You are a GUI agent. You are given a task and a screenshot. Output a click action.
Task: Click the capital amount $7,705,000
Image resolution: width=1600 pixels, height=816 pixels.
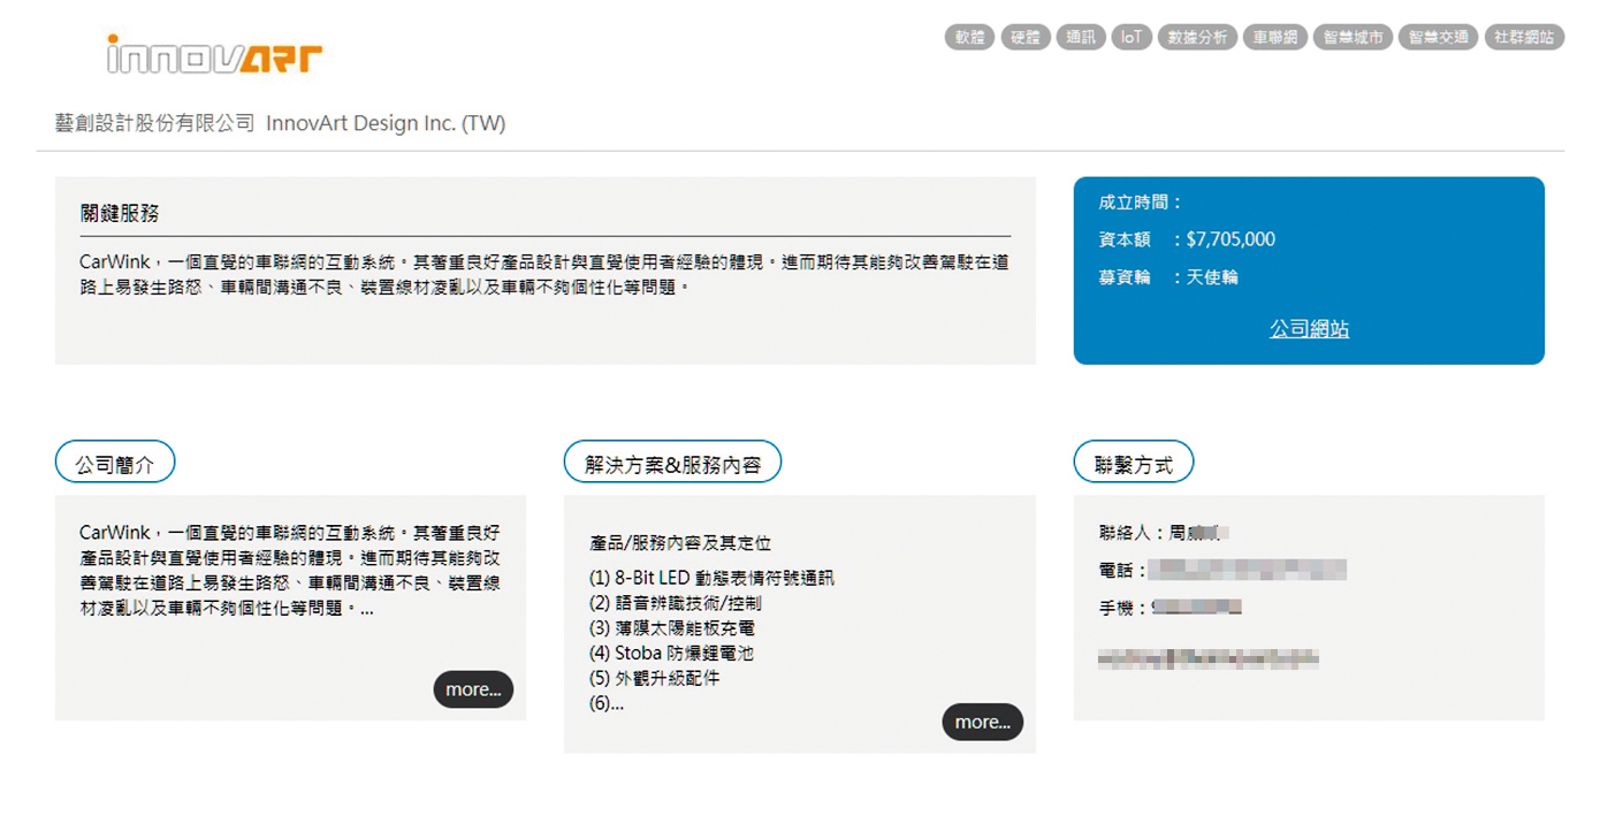(1230, 239)
